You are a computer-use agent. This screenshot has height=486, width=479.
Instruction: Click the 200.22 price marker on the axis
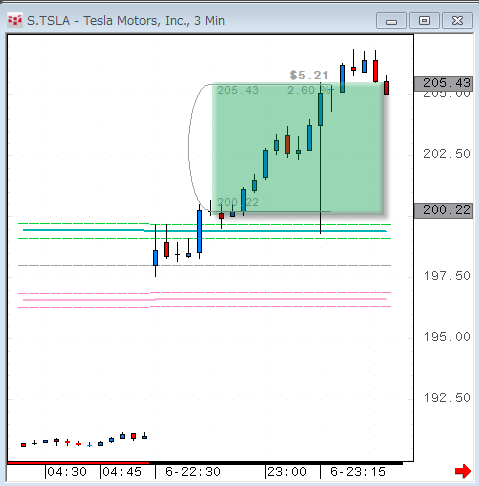point(443,211)
